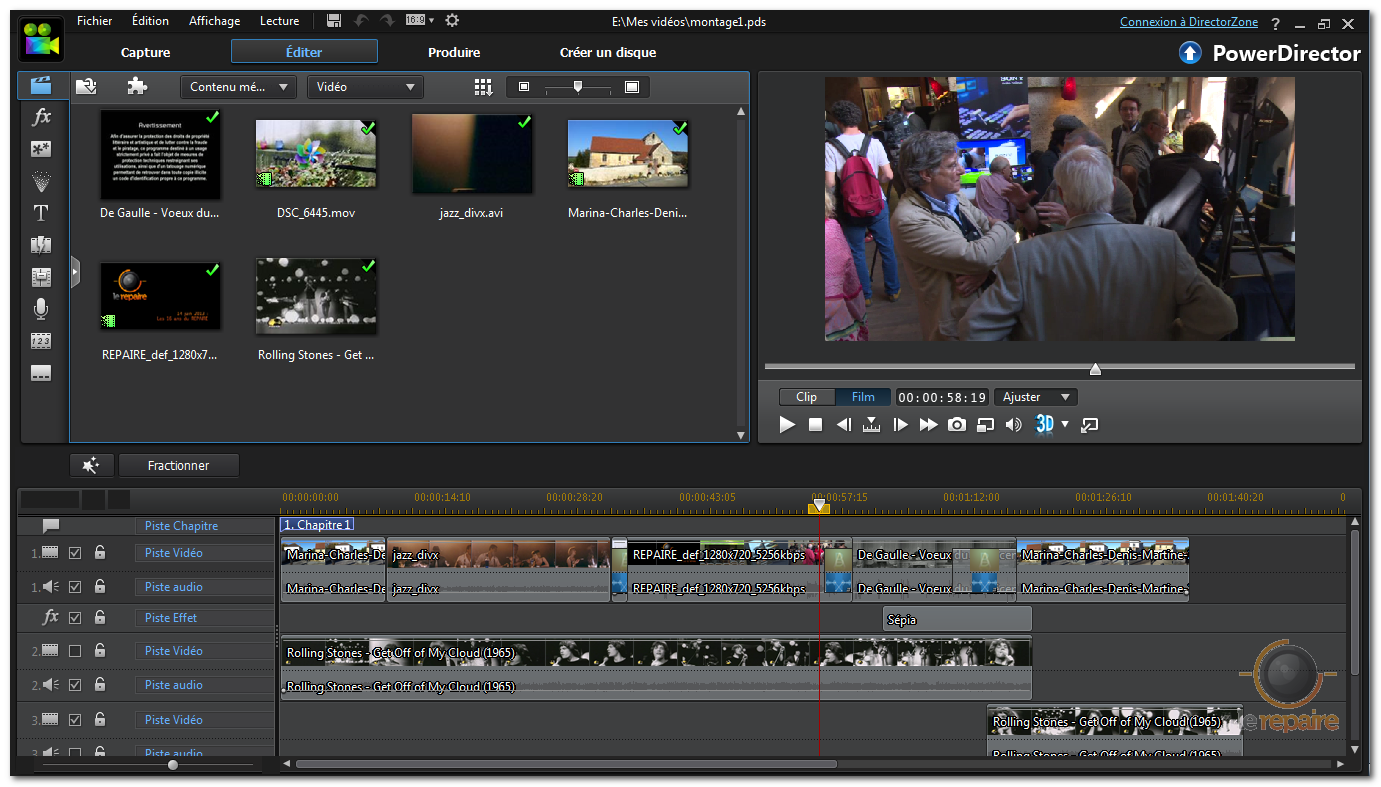Open the Media Room clapperboard icon
Screen dimensions: 1381x787
pyautogui.click(x=42, y=86)
